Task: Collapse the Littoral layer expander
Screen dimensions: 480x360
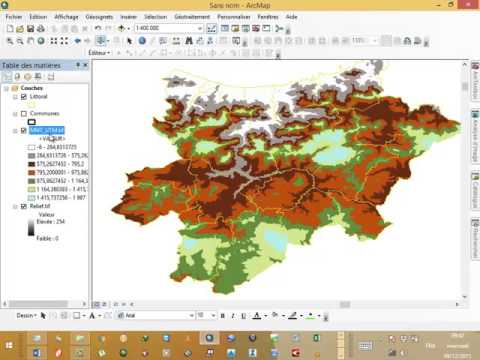Action: coord(15,97)
